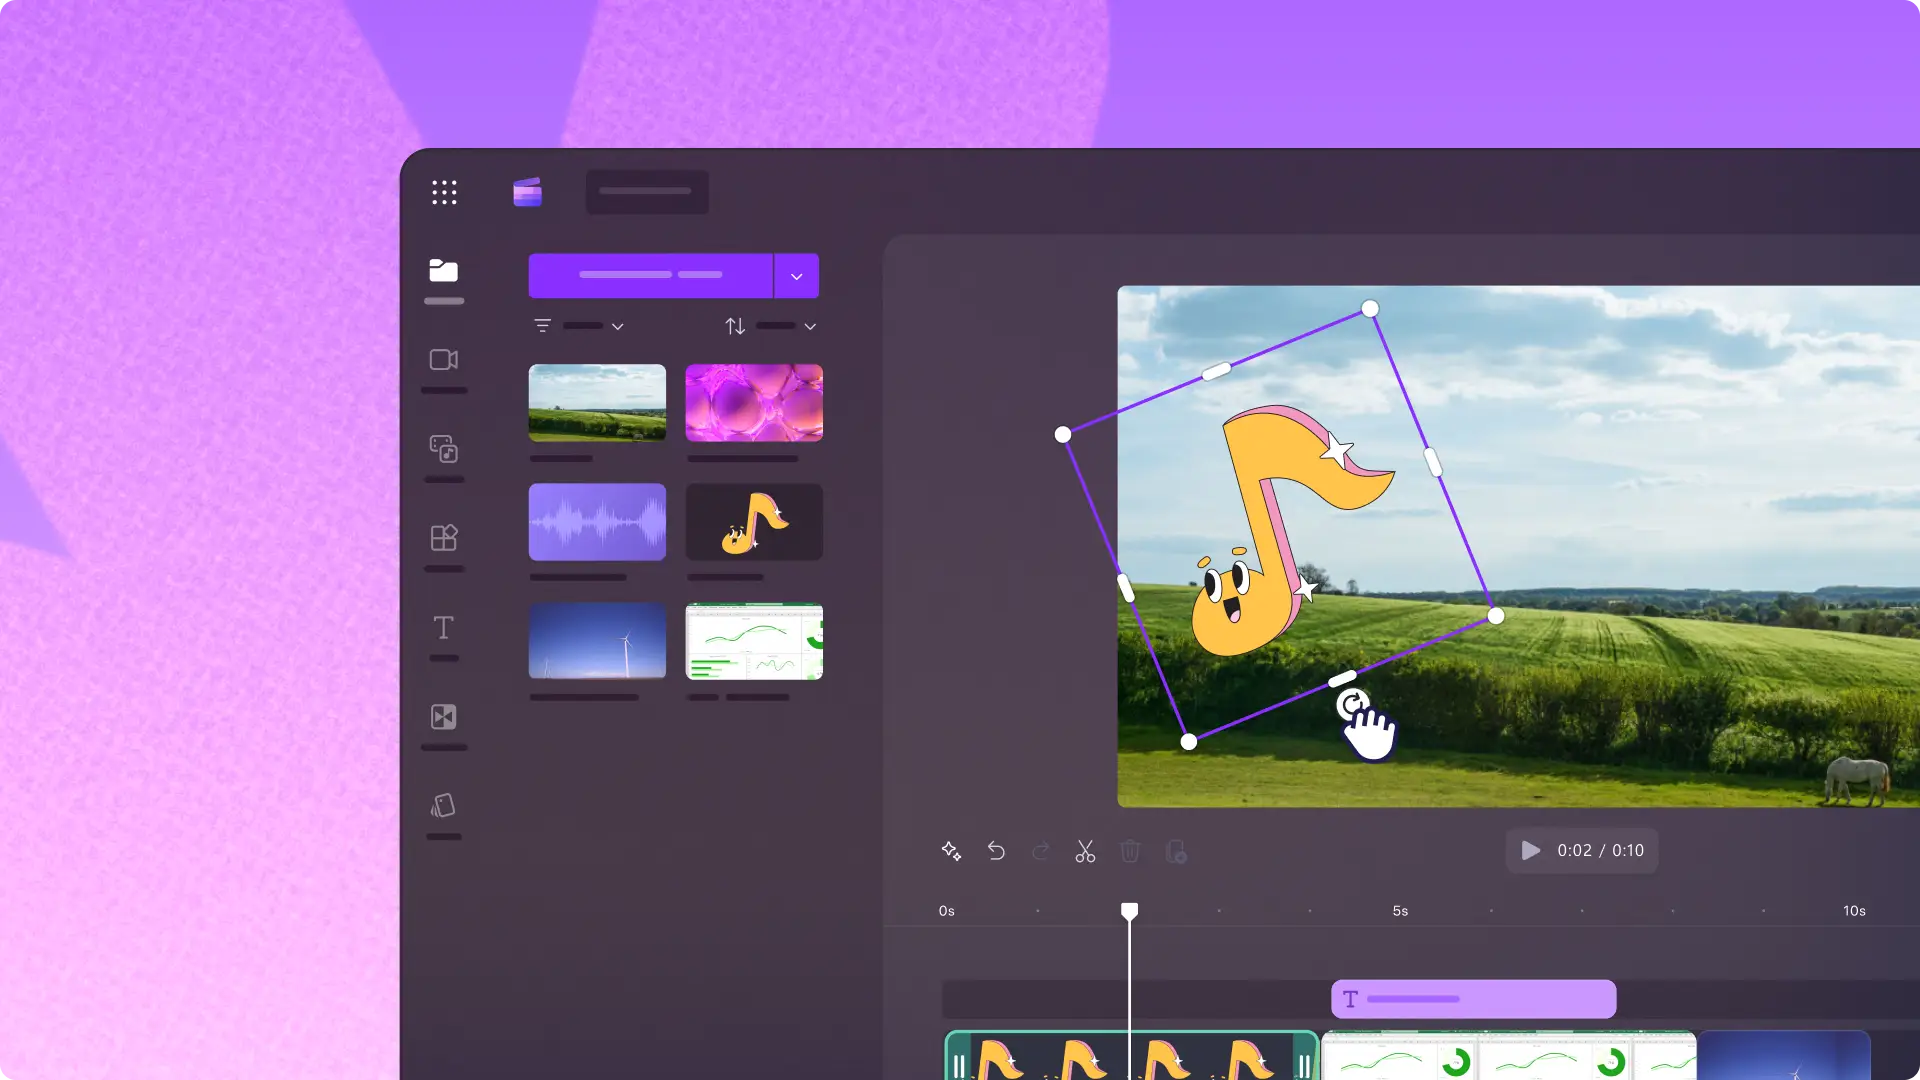This screenshot has width=1920, height=1080.
Task: Select the Text tool in sidebar
Action: (443, 628)
